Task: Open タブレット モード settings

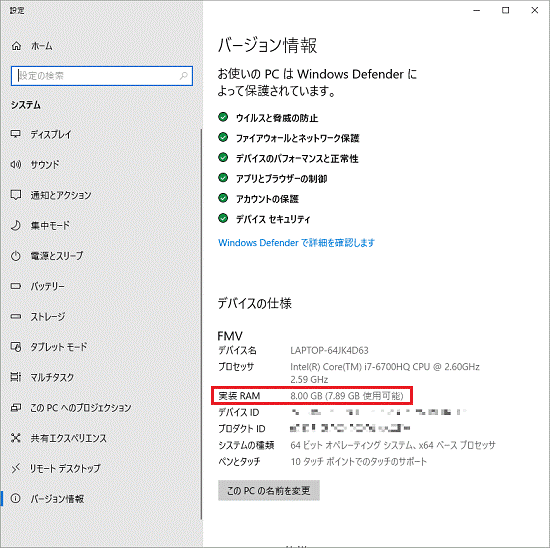Action: coord(102,347)
